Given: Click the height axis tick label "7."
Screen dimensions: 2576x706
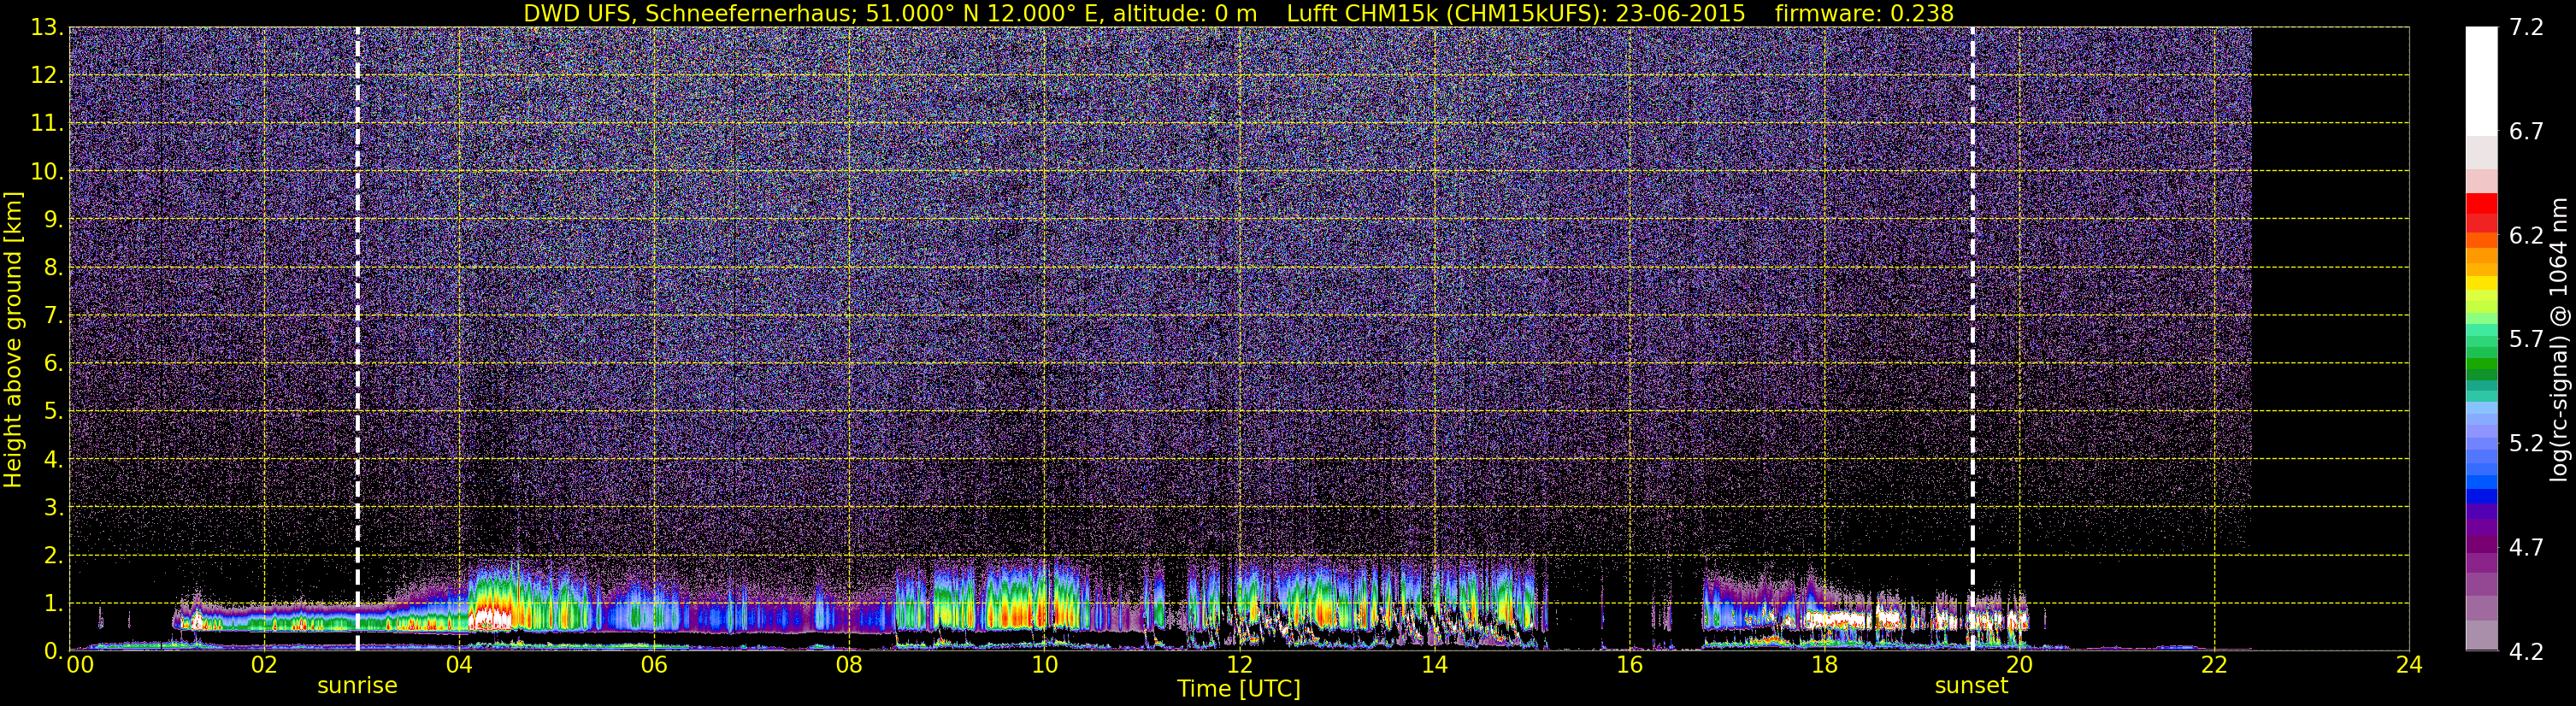Looking at the screenshot, I should pos(52,316).
